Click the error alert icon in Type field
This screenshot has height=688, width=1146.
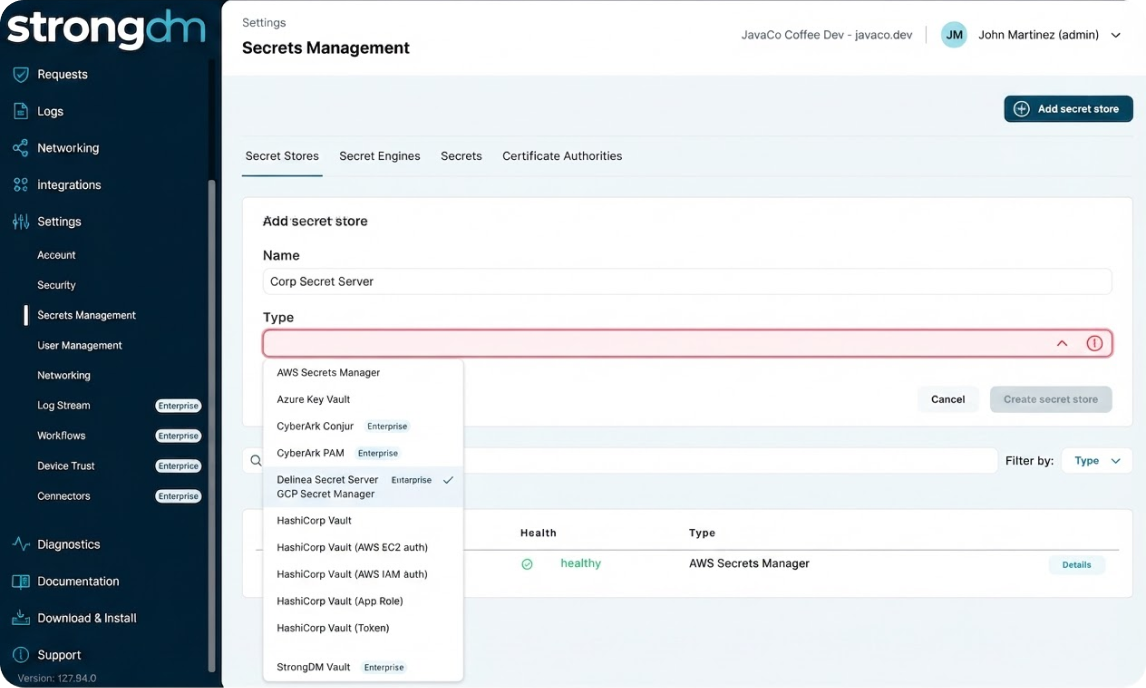point(1094,343)
